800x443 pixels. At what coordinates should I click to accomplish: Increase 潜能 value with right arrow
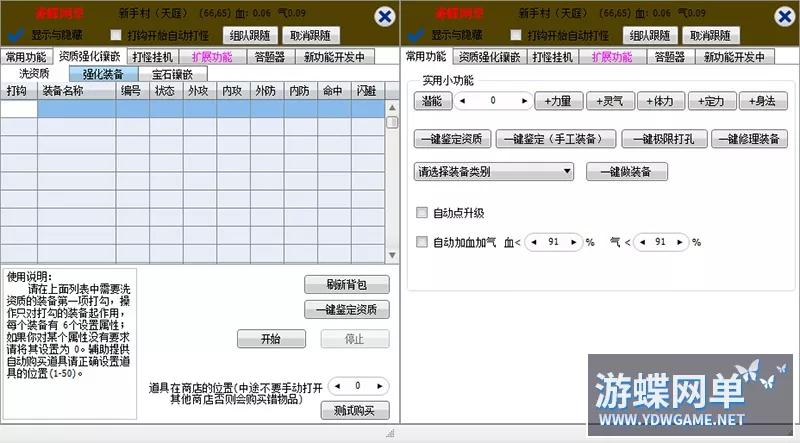pyautogui.click(x=524, y=101)
